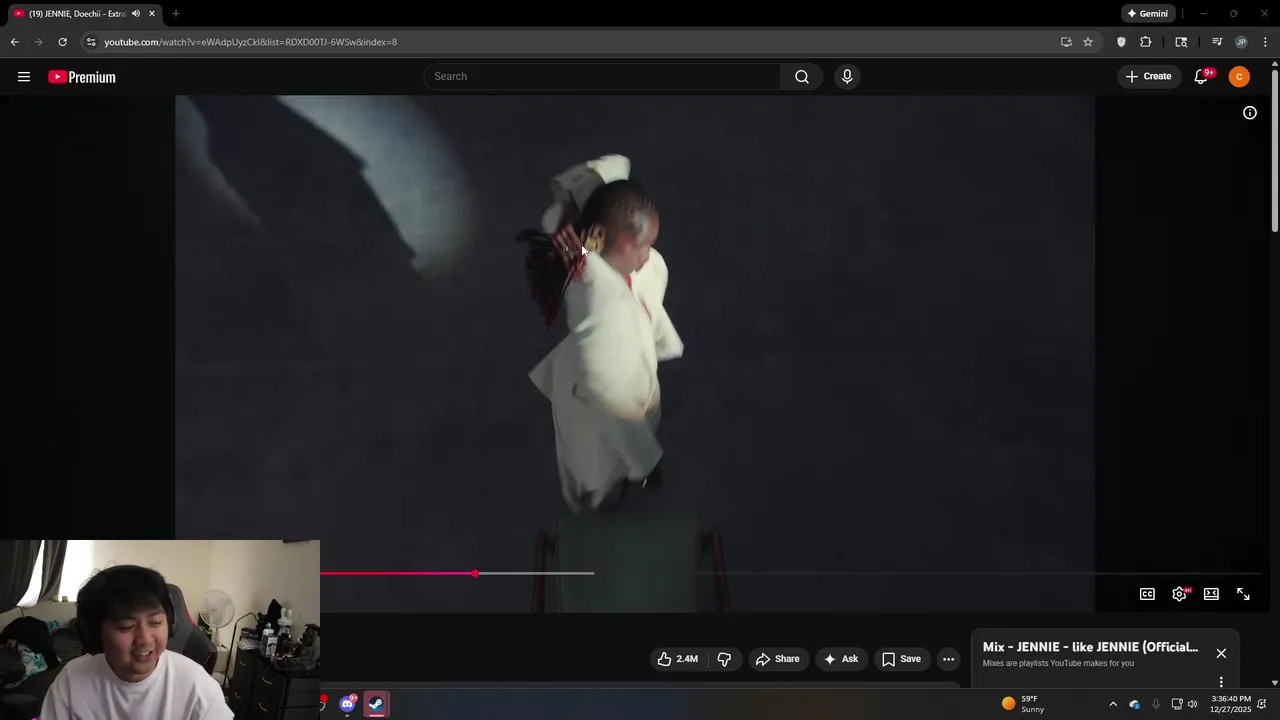Image resolution: width=1280 pixels, height=720 pixels.
Task: Open Windows notification center bell
Action: 1263,704
